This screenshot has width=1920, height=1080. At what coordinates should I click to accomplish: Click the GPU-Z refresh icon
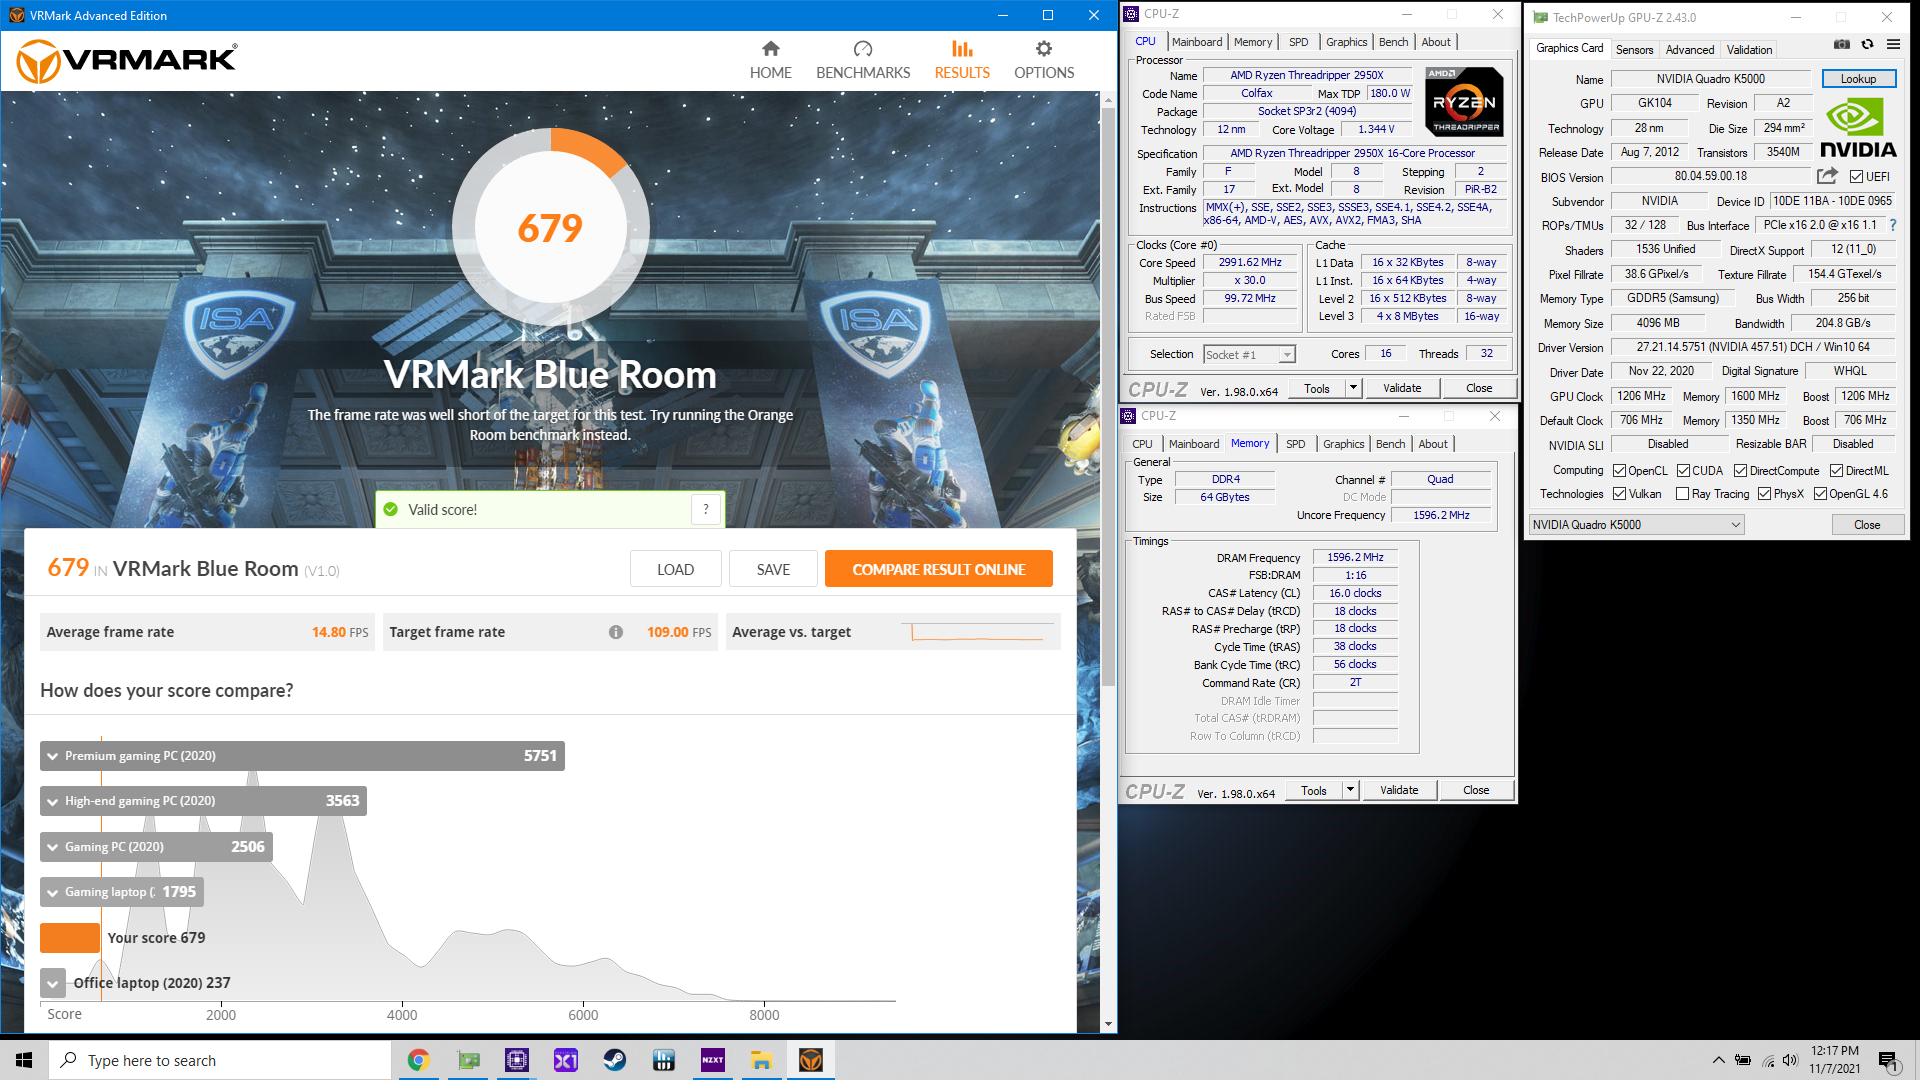pyautogui.click(x=1867, y=44)
